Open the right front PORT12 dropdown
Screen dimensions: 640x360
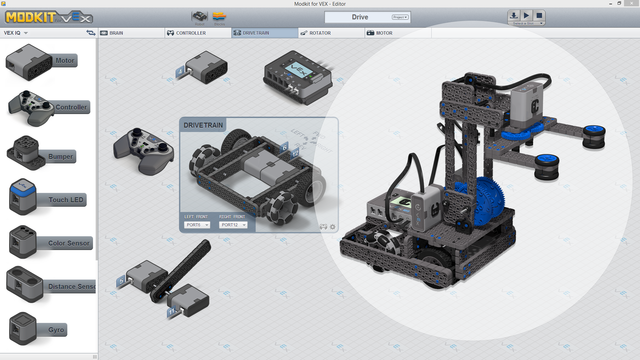pyautogui.click(x=233, y=225)
